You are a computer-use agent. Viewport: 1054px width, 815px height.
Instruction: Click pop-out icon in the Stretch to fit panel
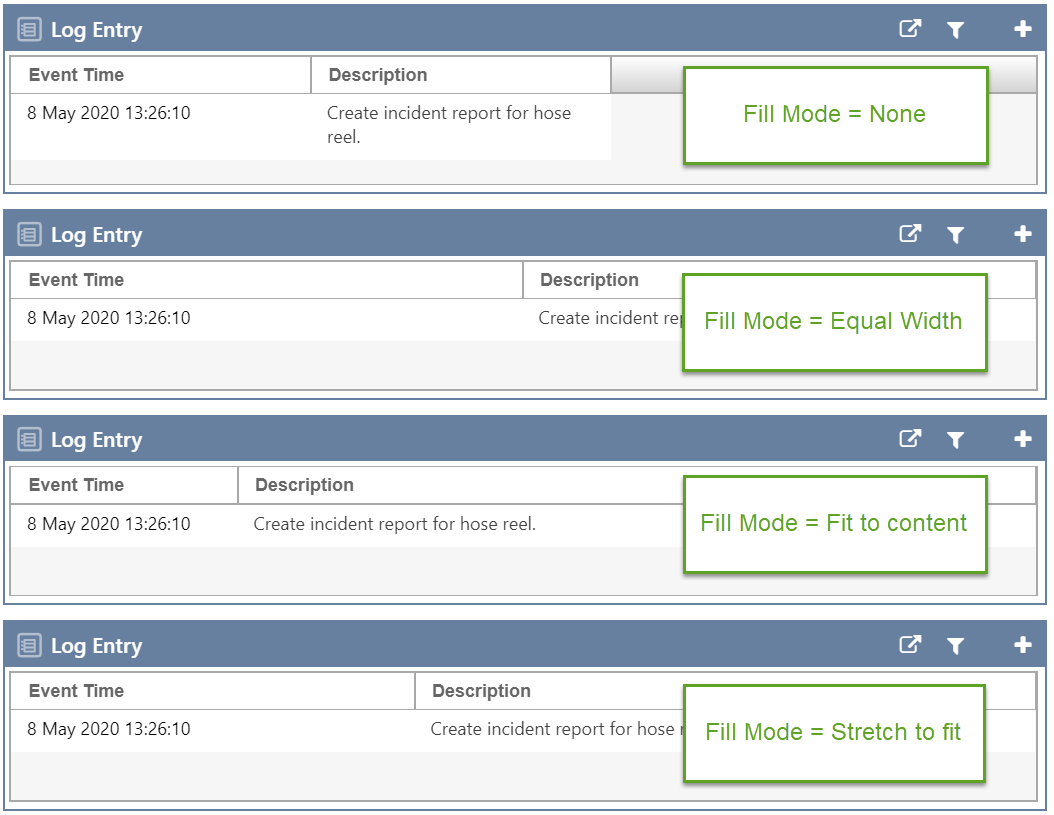[x=909, y=645]
